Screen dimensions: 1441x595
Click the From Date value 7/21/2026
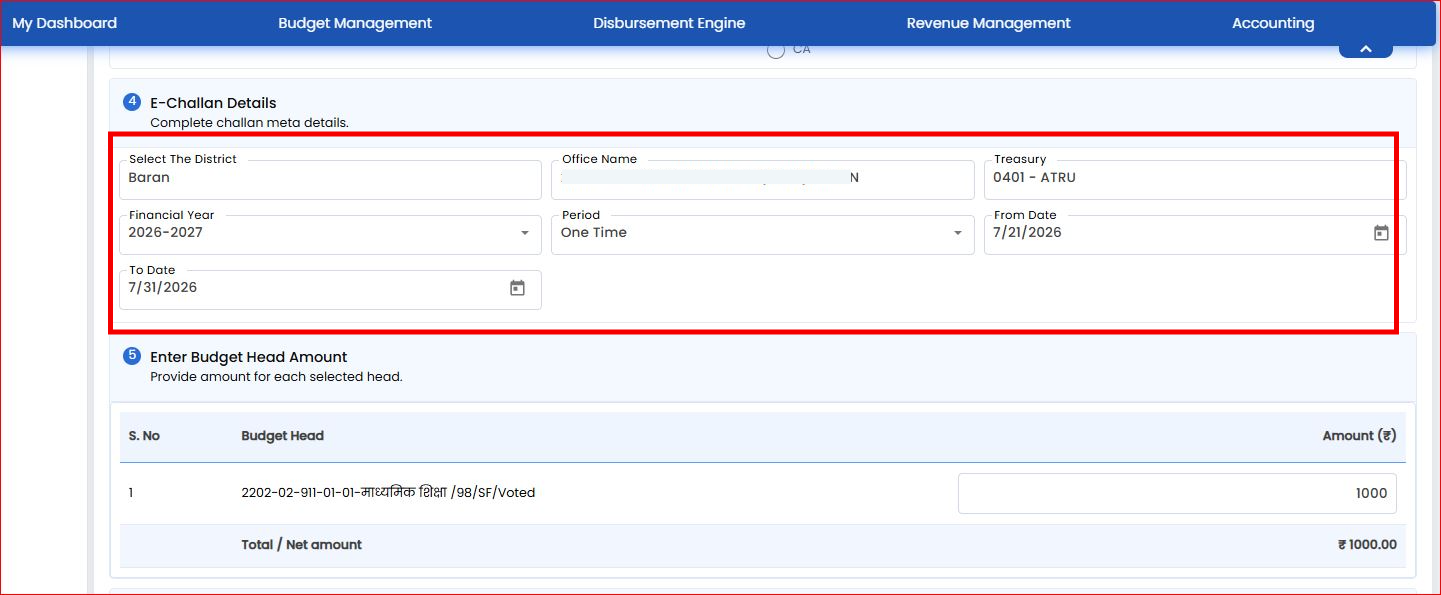[x=1027, y=233]
